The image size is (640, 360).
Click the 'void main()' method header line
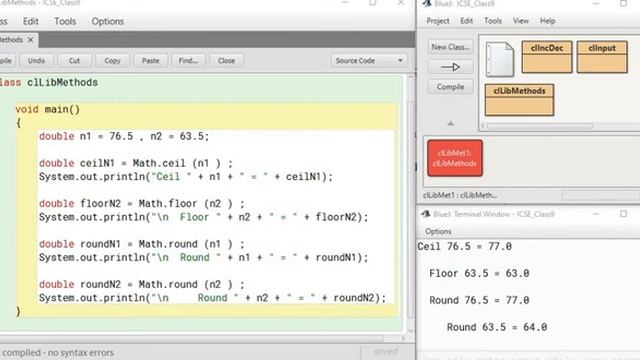point(48,109)
